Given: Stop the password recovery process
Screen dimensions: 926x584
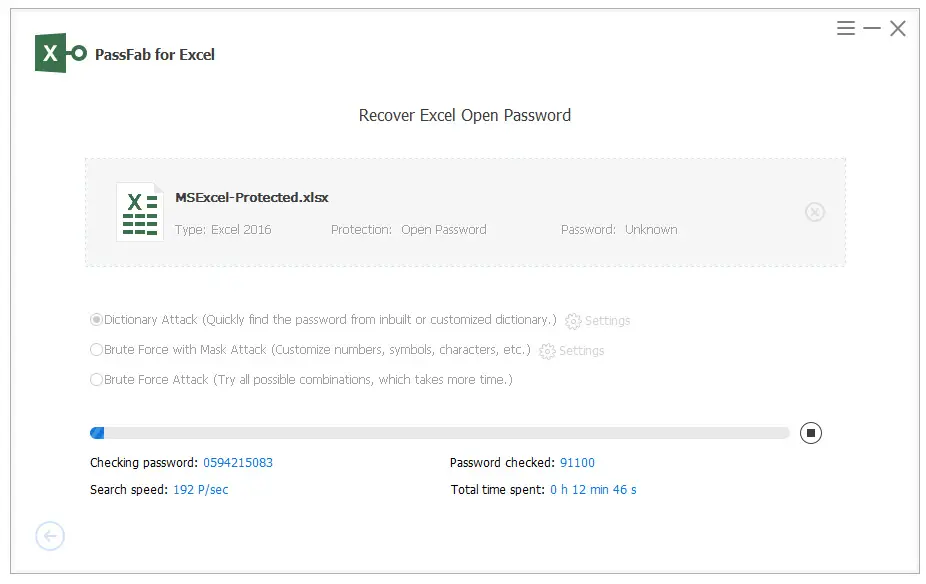Looking at the screenshot, I should (x=811, y=433).
